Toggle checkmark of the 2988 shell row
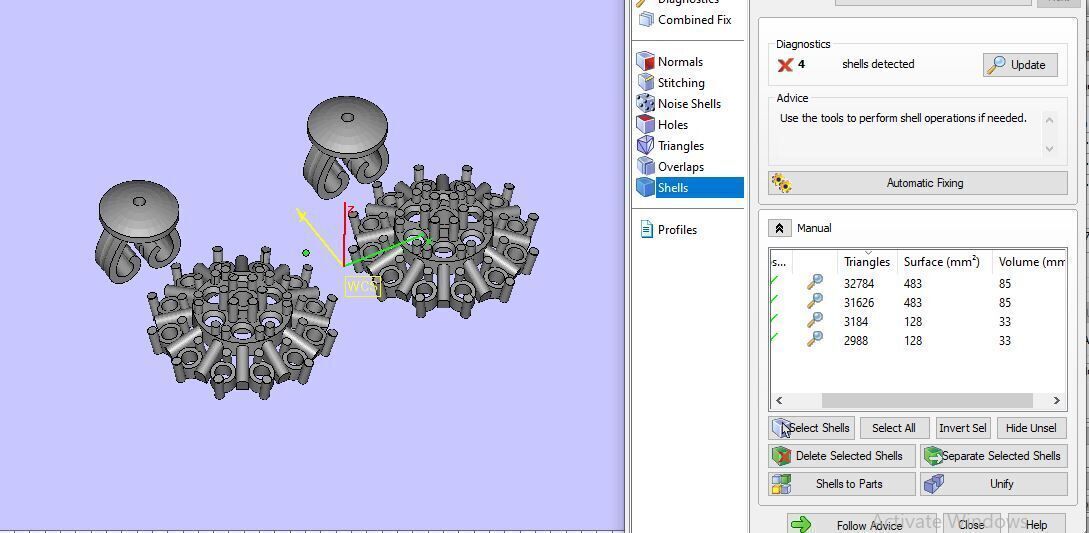The image size is (1089, 533). point(775,338)
